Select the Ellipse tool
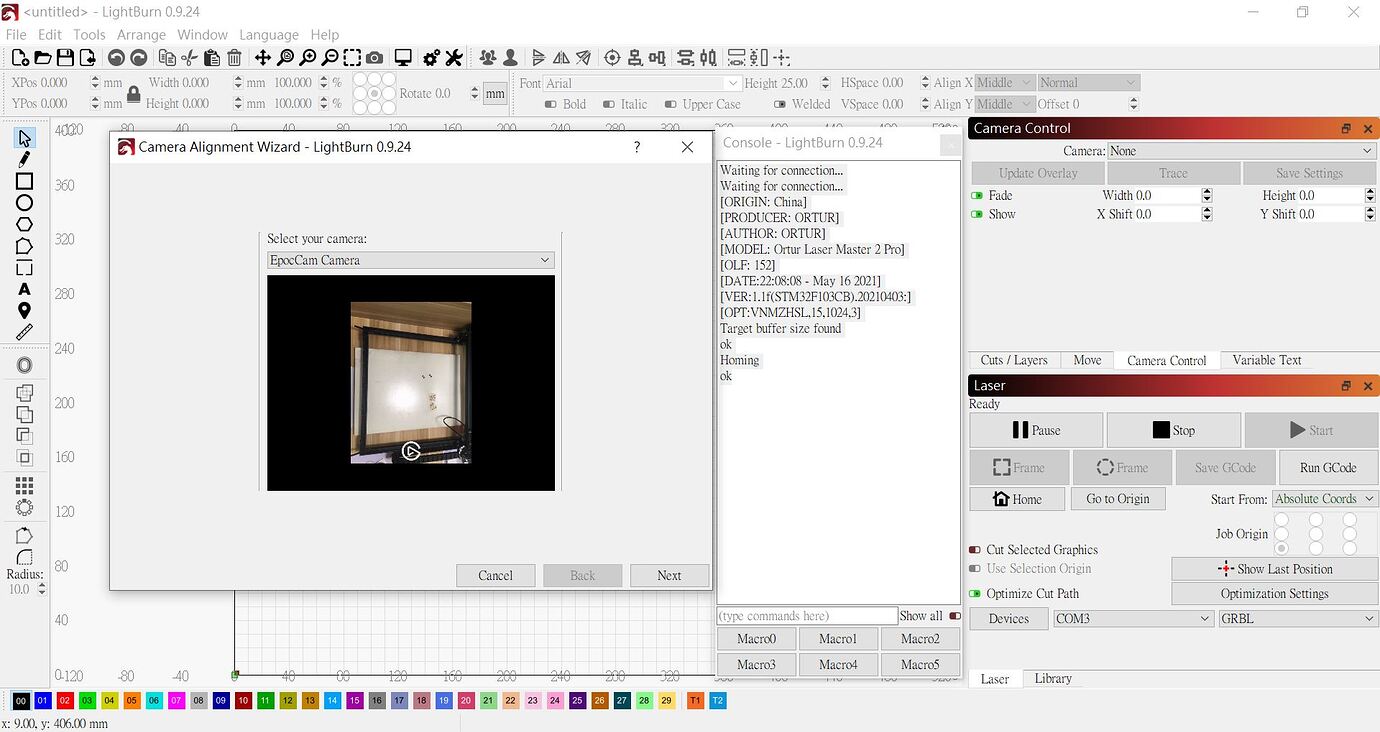Screen dimensions: 1380x732 click(x=24, y=203)
